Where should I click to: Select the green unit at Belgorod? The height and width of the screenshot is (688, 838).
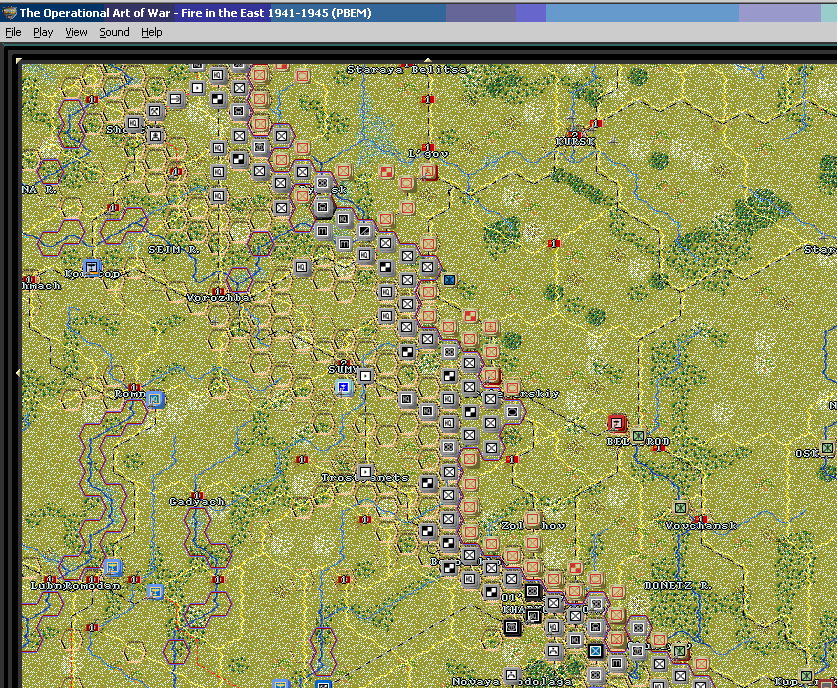(638, 436)
